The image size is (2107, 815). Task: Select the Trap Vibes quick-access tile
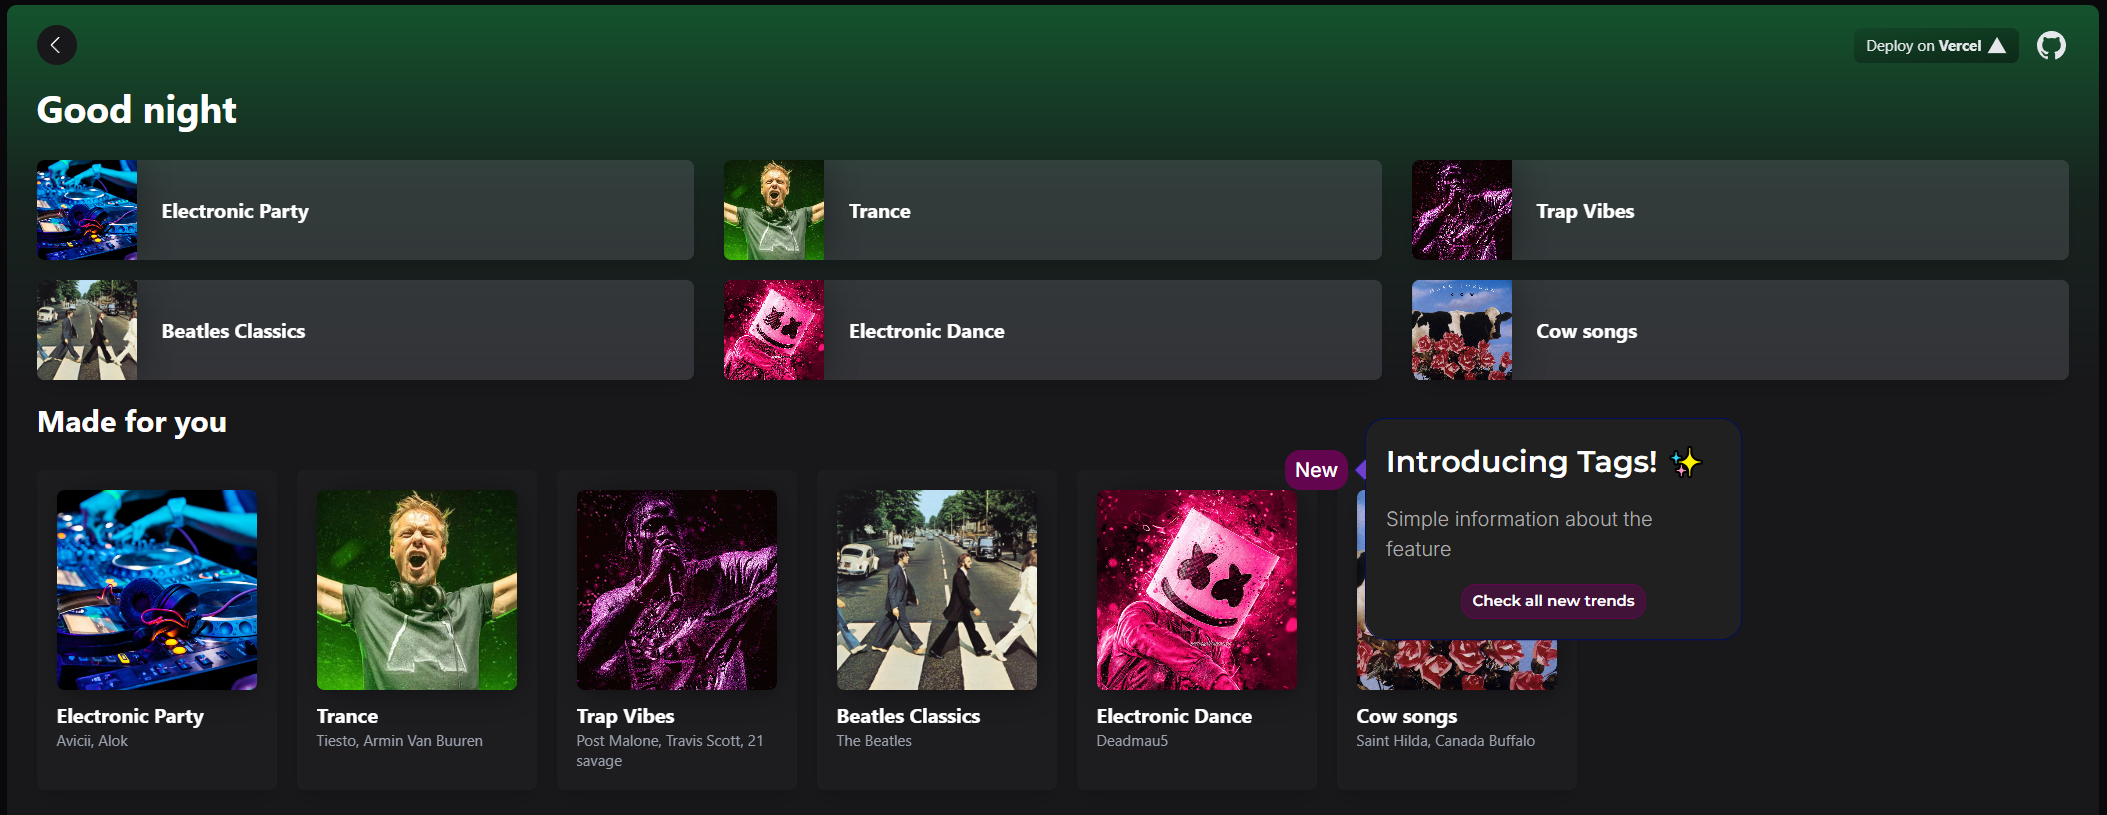pyautogui.click(x=1739, y=210)
